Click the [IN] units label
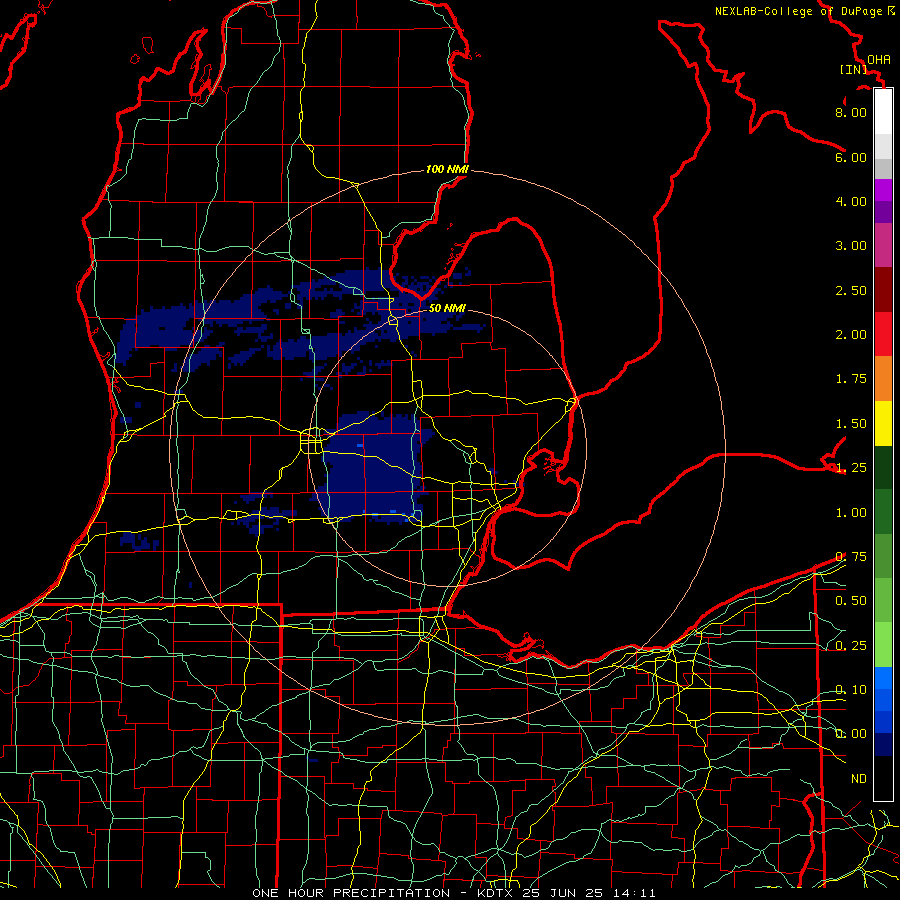This screenshot has height=900, width=900. 853,69
